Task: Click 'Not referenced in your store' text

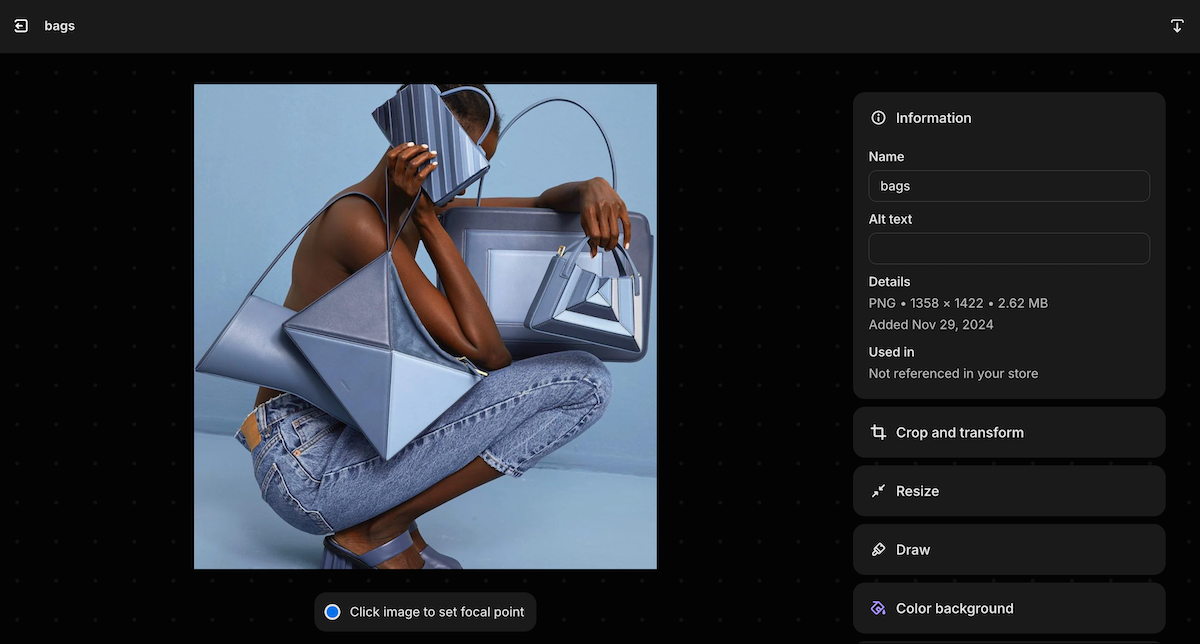Action: [953, 373]
